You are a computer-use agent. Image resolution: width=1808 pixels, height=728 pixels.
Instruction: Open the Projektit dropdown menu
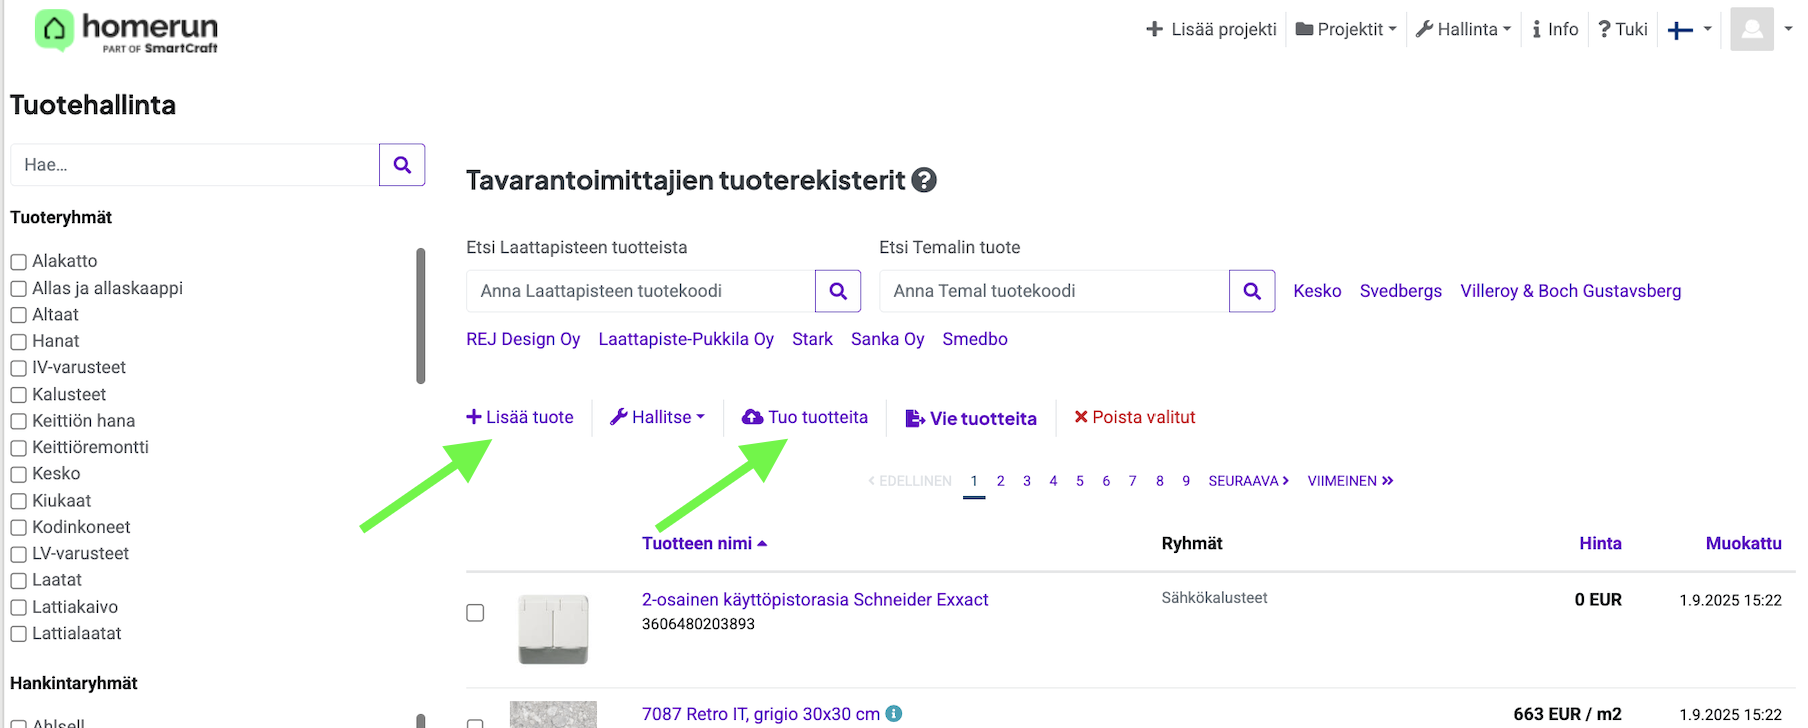click(x=1346, y=29)
